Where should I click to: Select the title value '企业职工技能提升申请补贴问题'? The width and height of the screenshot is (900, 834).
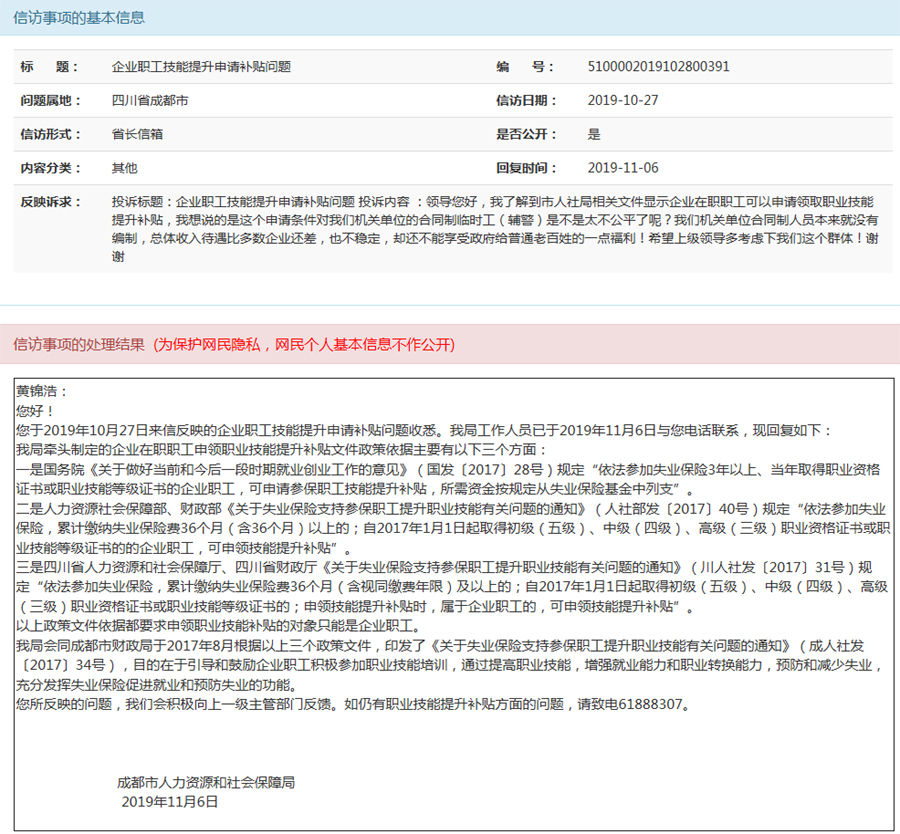coord(201,67)
